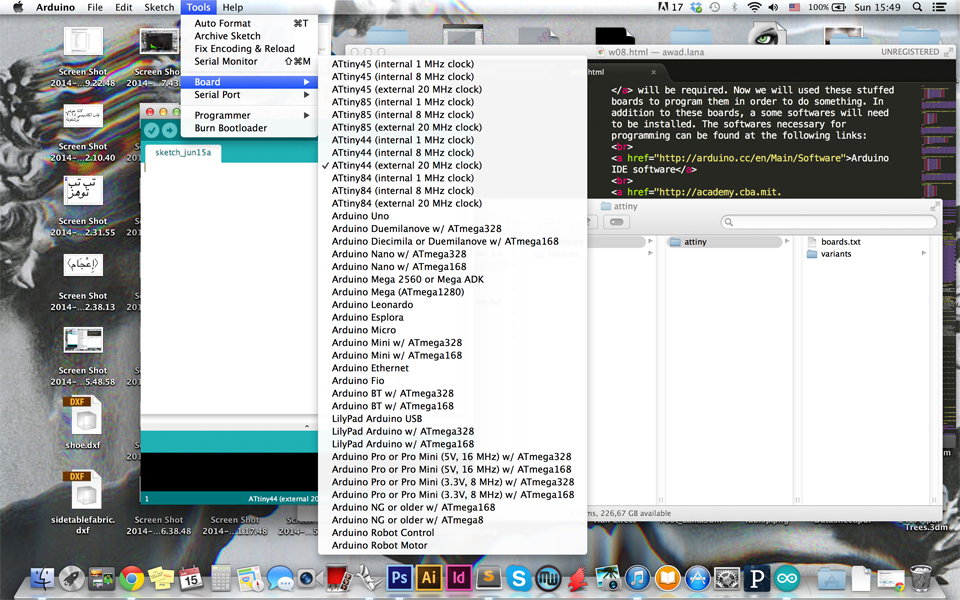Open the Arduino app icon in dock
Viewport: 960px width, 600px height.
(787, 579)
